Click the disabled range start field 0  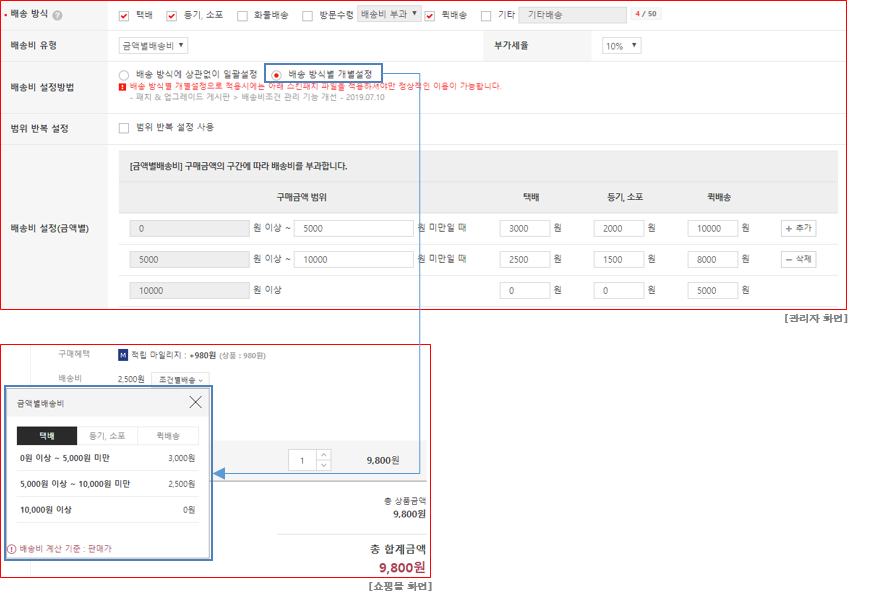(x=189, y=228)
